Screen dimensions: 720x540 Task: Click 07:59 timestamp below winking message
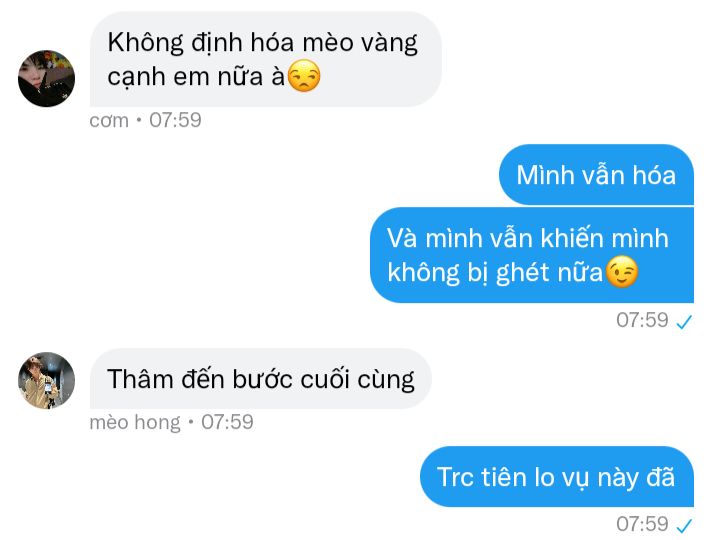tap(642, 320)
